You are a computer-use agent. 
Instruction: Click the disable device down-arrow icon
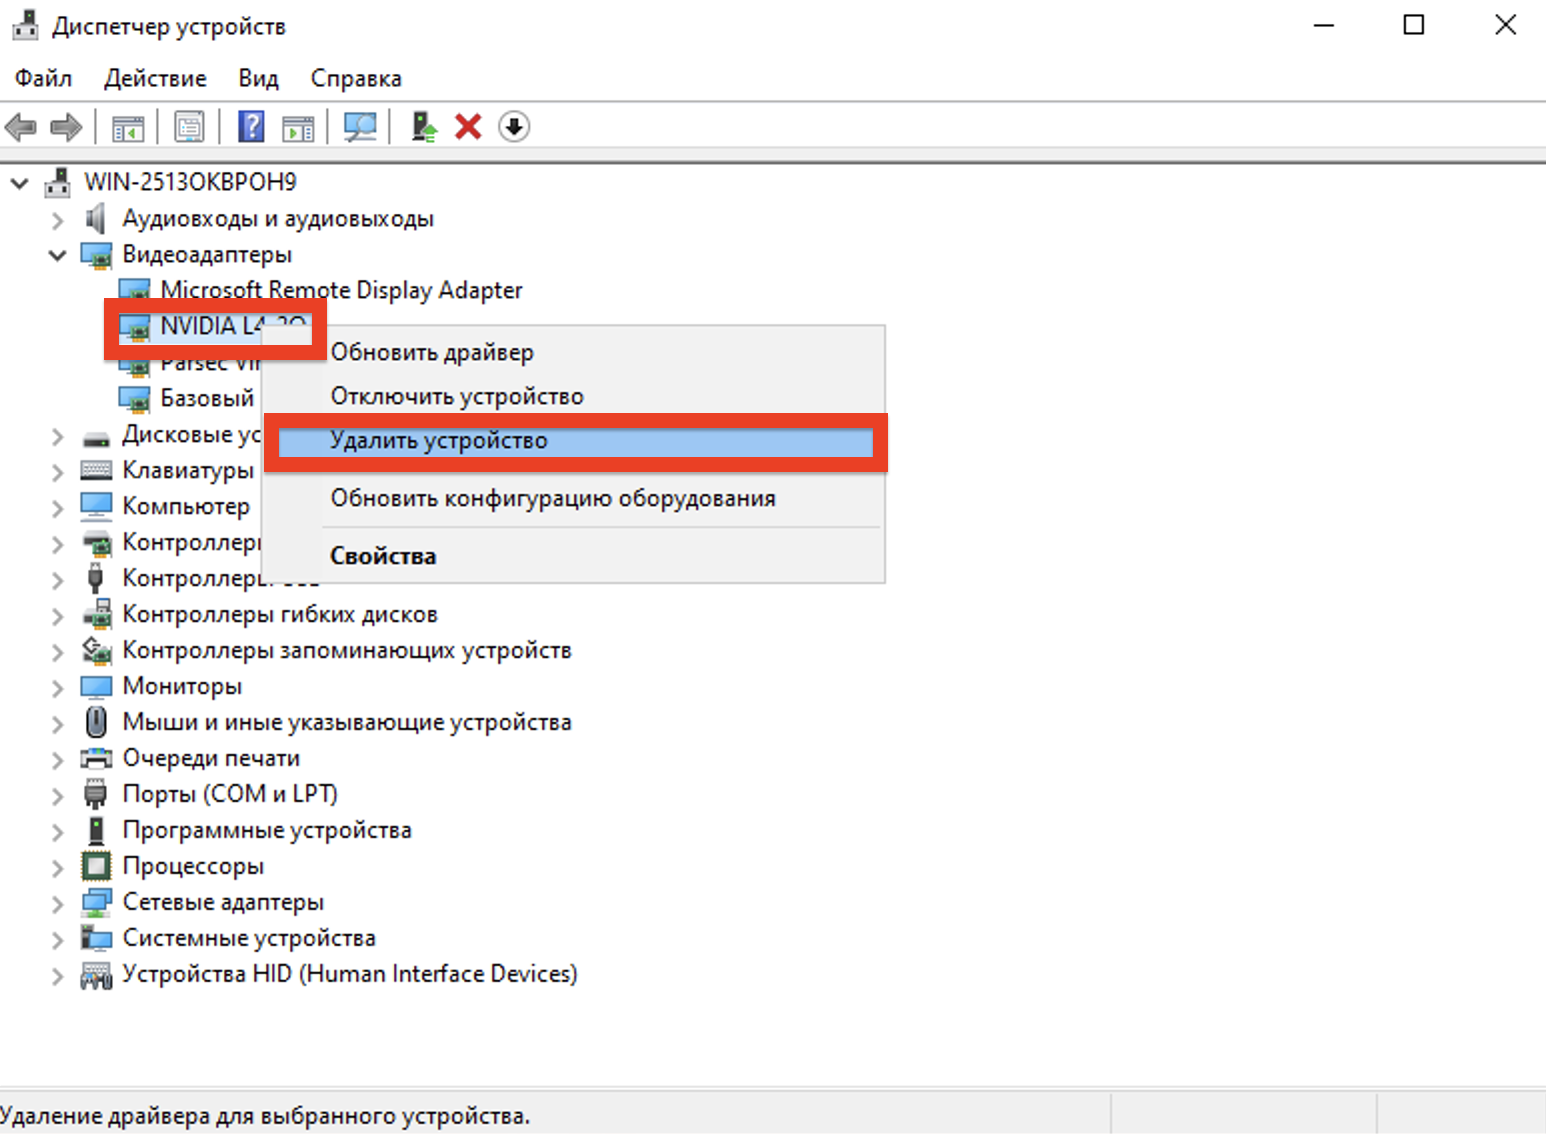(x=514, y=127)
